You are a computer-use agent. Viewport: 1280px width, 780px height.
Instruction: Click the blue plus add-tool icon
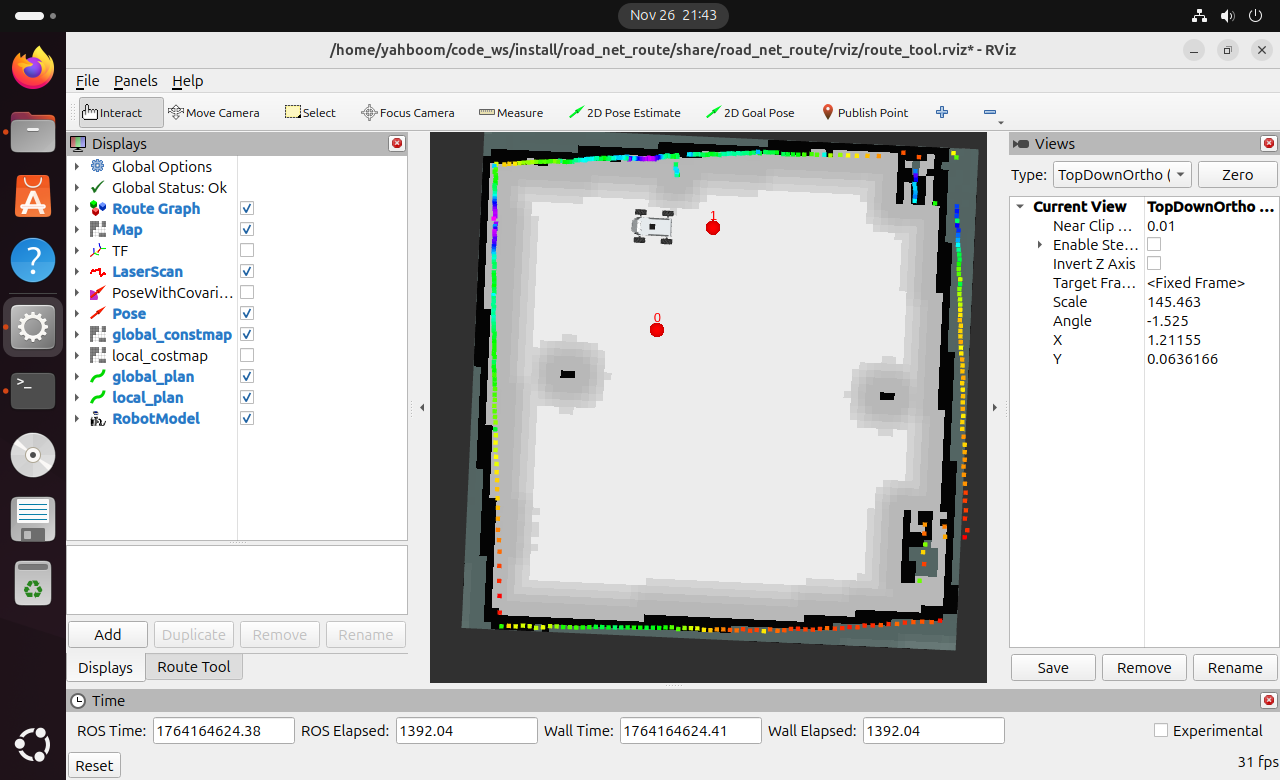pos(941,112)
